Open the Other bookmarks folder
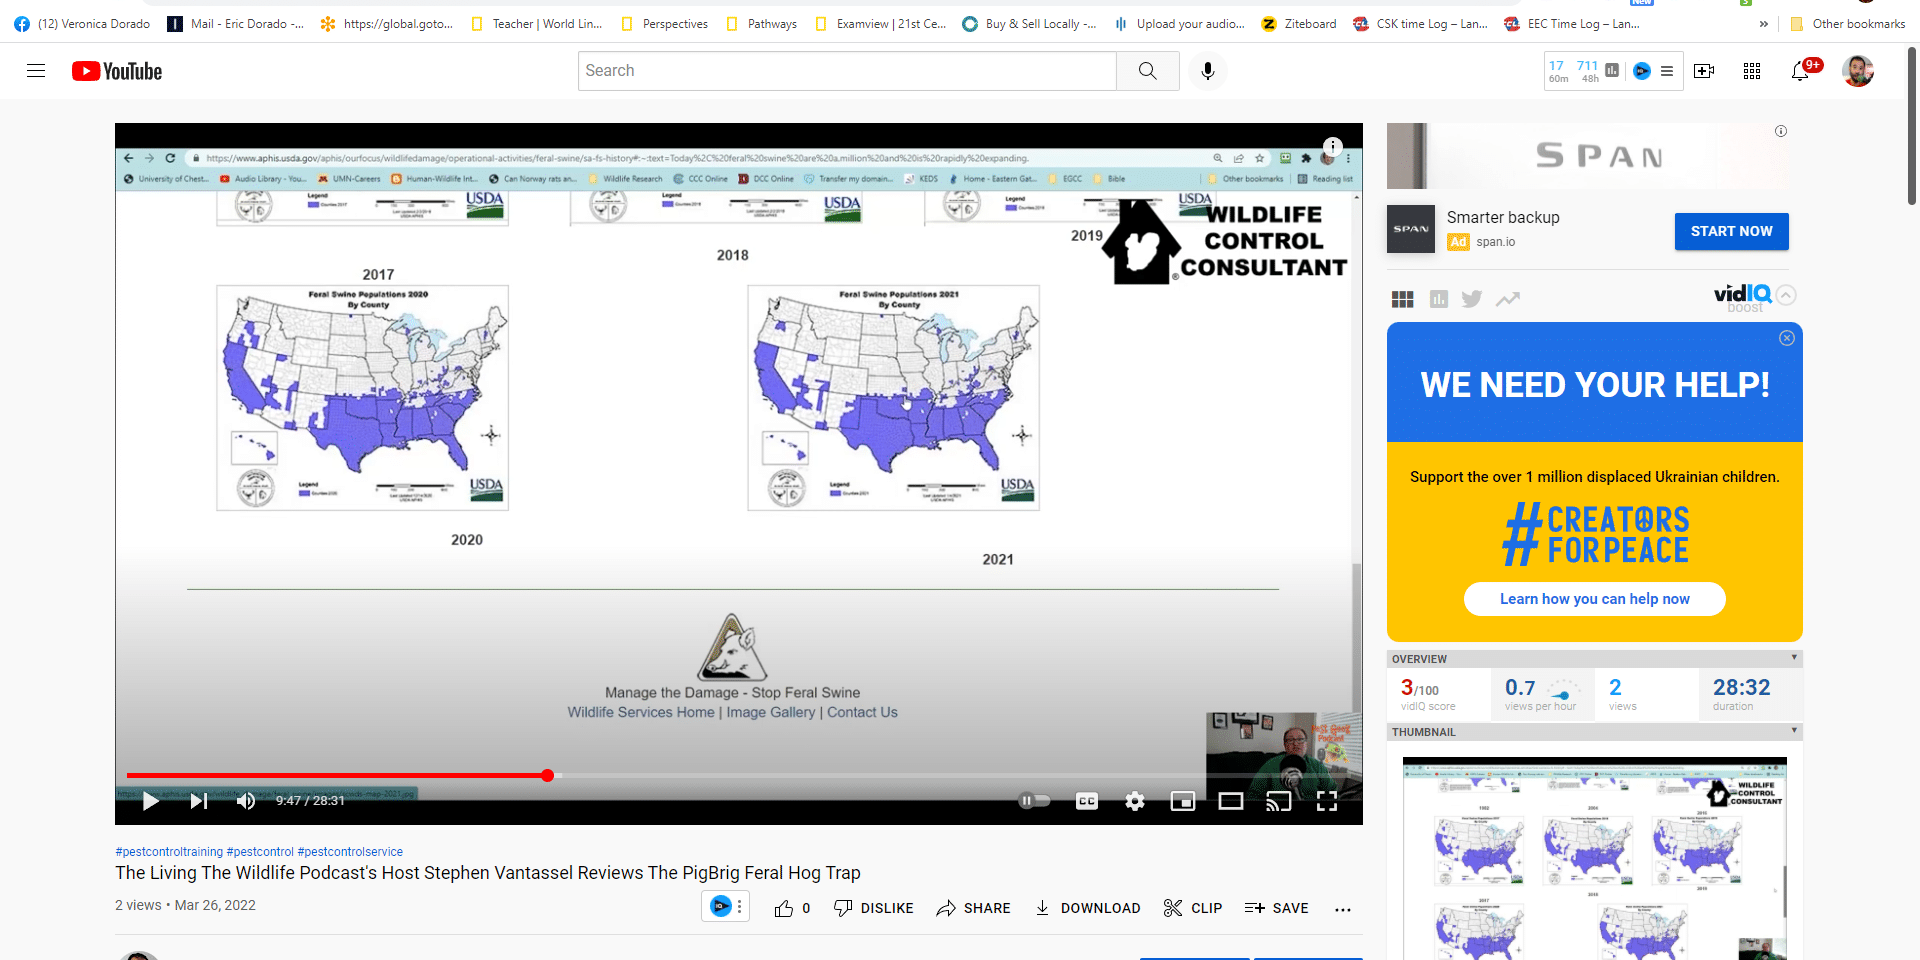The height and width of the screenshot is (960, 1920). [1848, 24]
